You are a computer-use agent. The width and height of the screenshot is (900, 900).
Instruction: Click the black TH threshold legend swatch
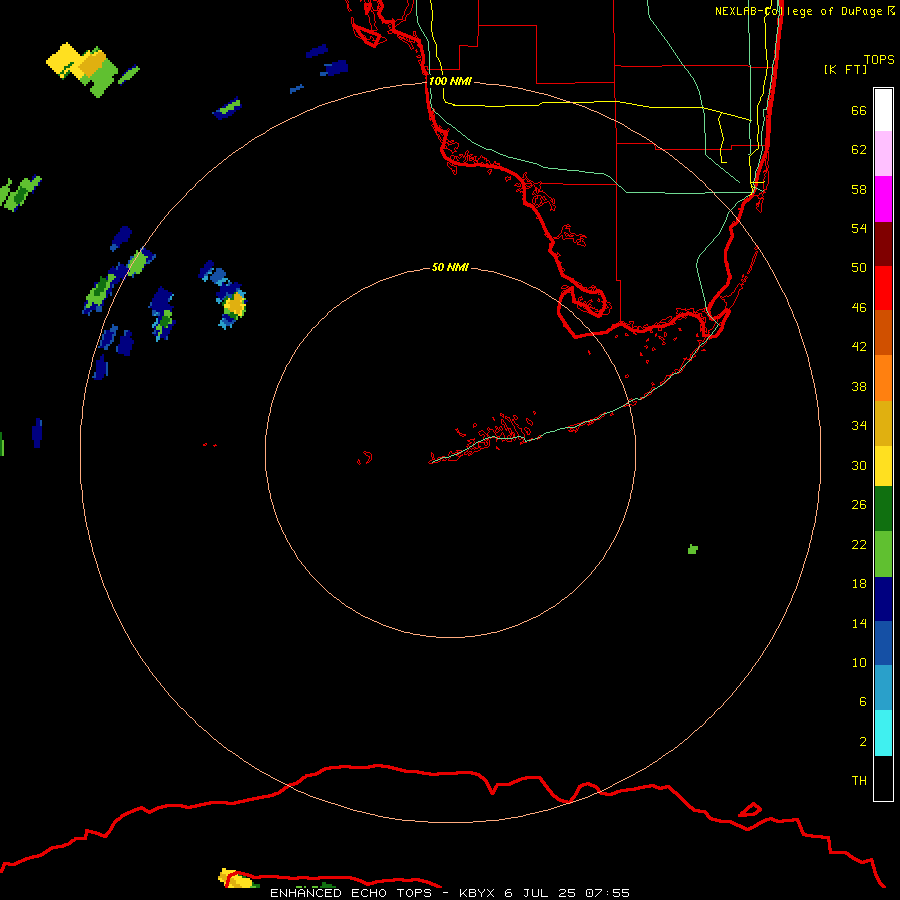883,778
